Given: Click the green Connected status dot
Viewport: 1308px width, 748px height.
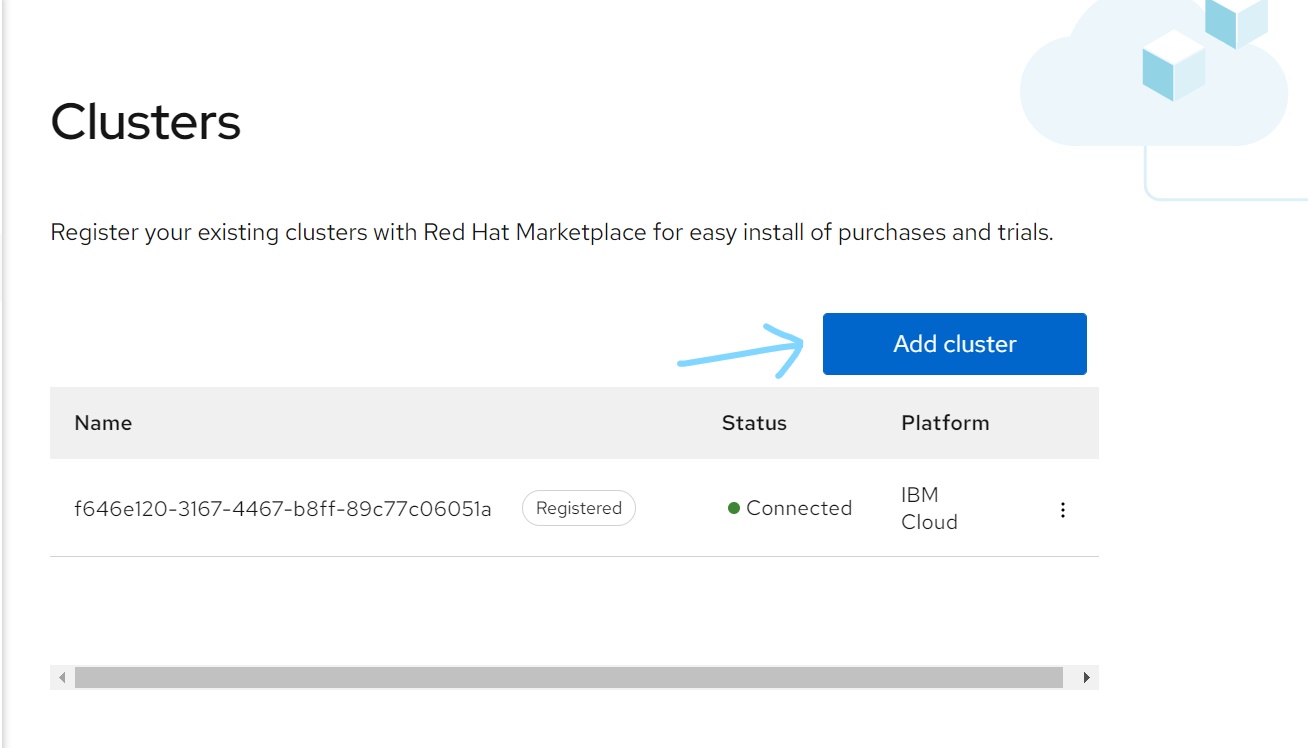Looking at the screenshot, I should click(x=734, y=508).
